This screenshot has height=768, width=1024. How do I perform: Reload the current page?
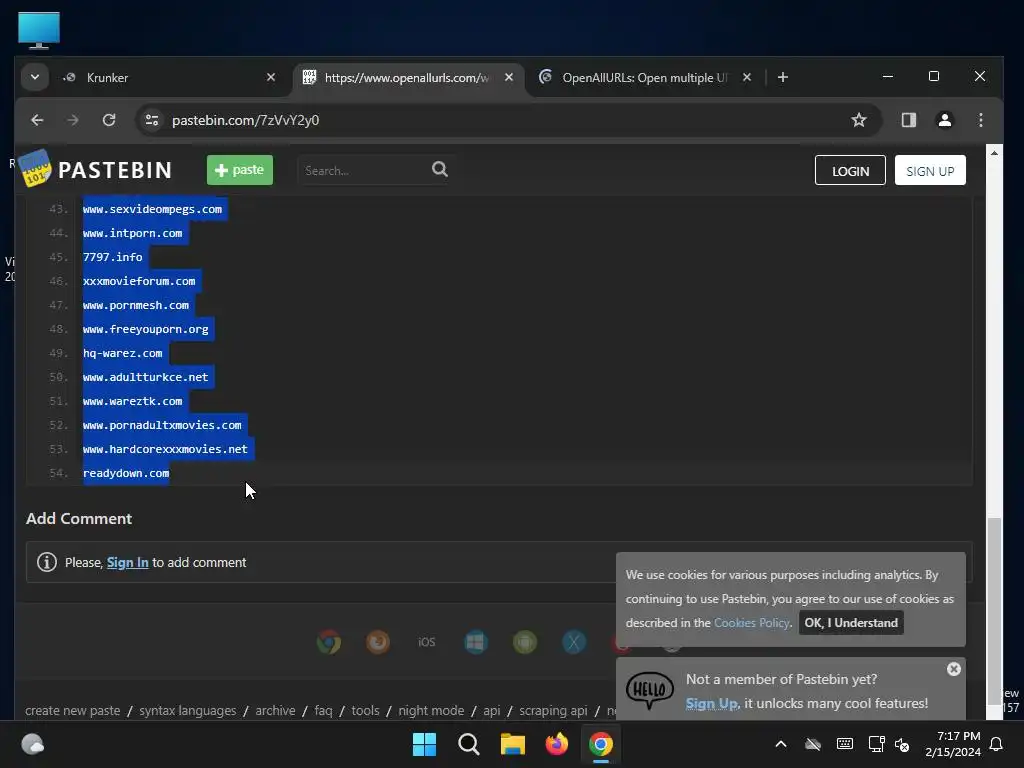[109, 120]
